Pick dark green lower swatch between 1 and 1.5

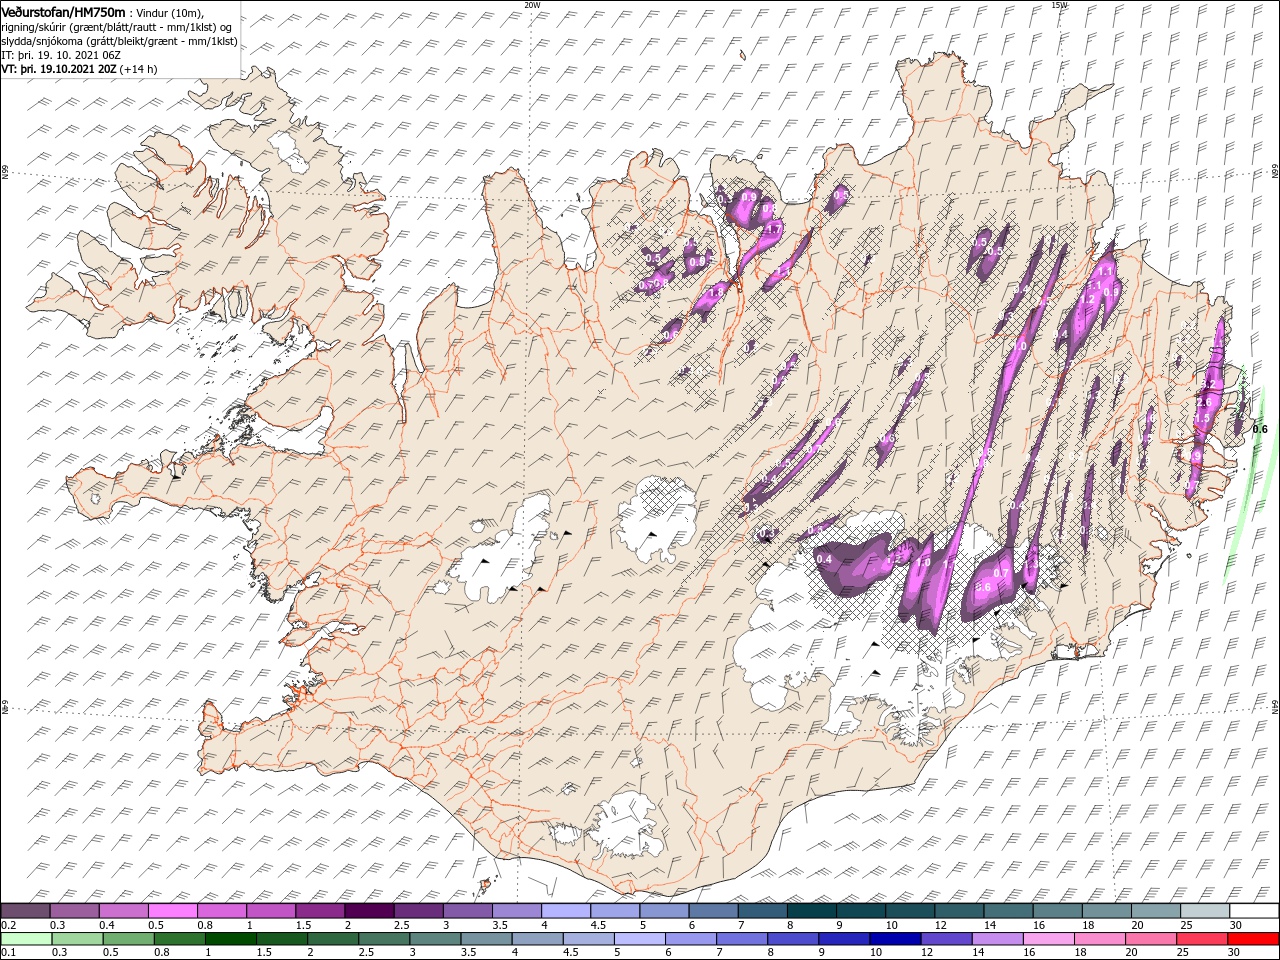click(230, 939)
